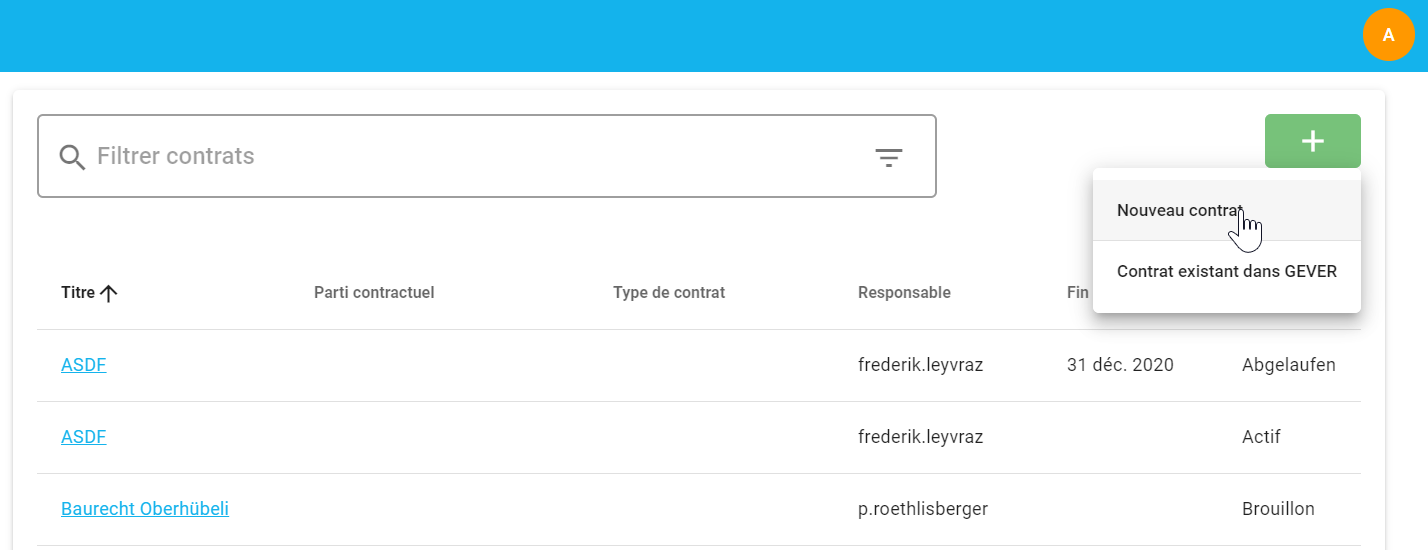This screenshot has height=550, width=1428.
Task: Open the orange user avatar menu
Action: [x=1388, y=35]
